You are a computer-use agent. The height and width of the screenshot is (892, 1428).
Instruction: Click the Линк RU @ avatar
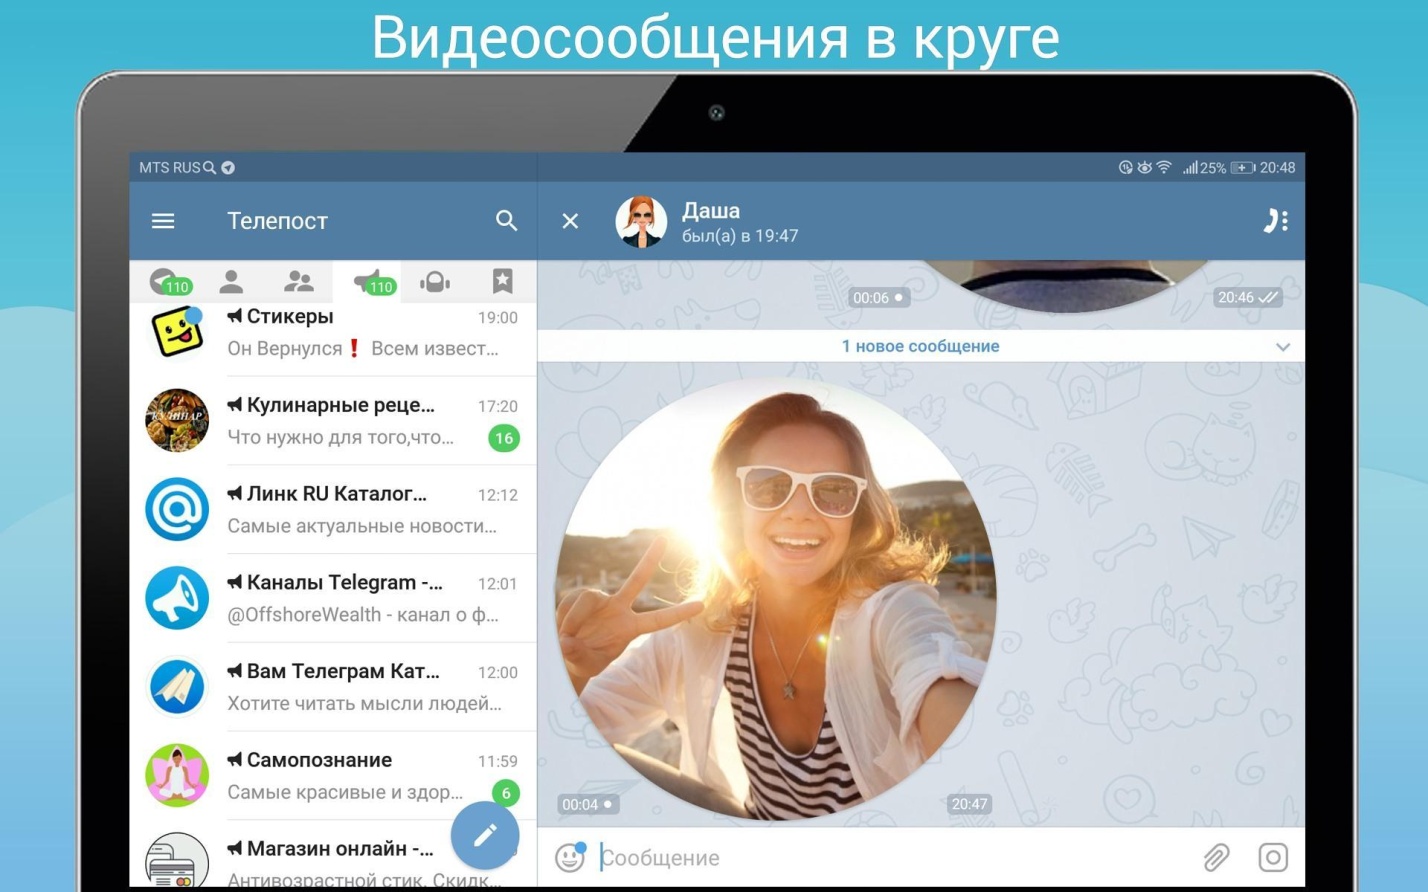click(177, 509)
